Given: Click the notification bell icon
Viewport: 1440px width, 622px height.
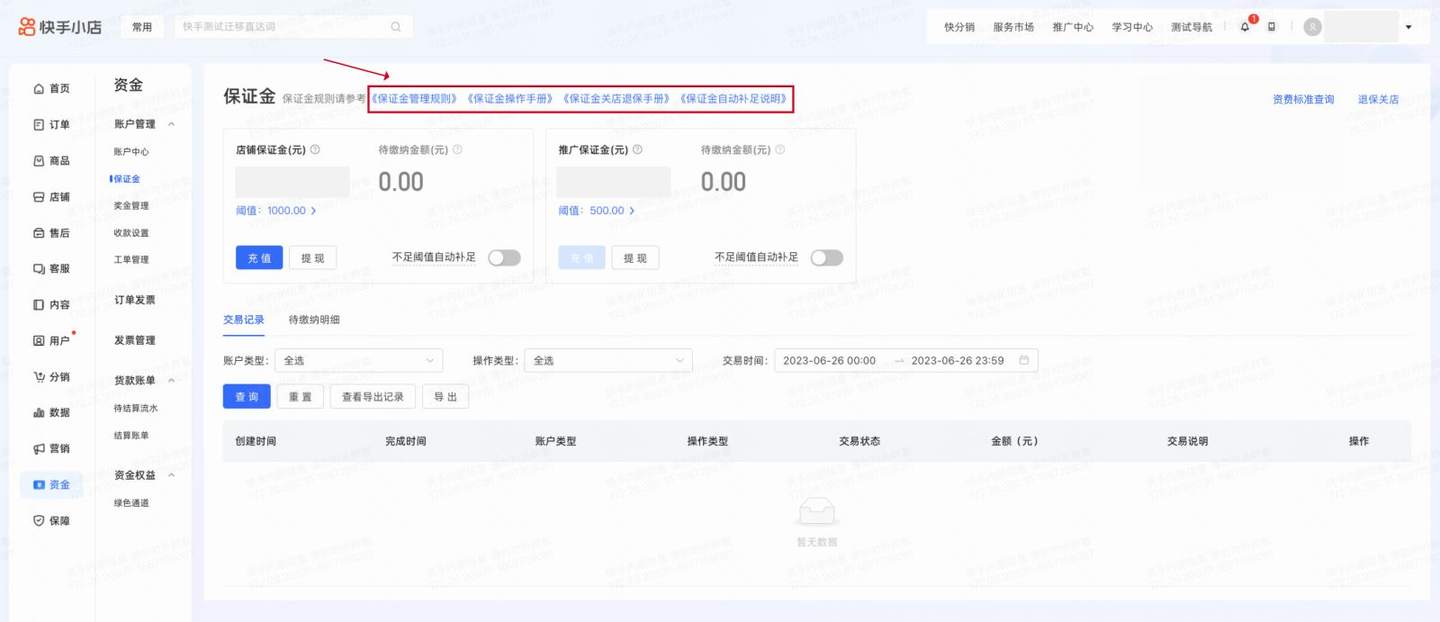Looking at the screenshot, I should point(1246,26).
